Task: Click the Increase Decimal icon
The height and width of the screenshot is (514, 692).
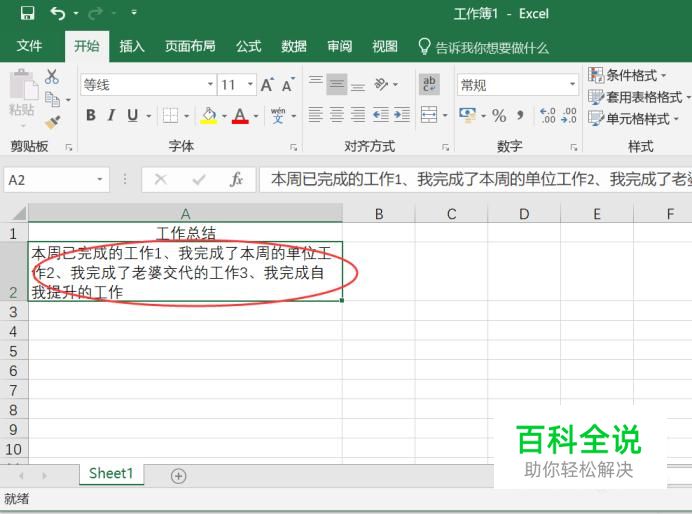Action: coord(548,116)
